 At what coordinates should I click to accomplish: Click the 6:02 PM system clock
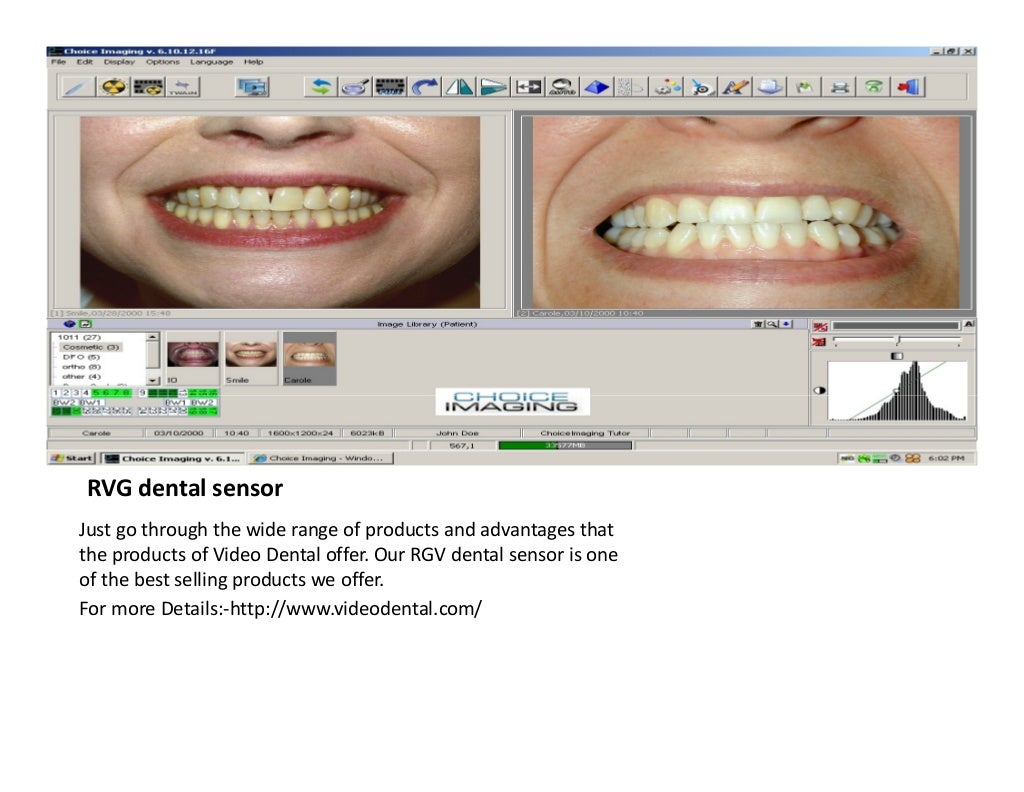tap(946, 458)
